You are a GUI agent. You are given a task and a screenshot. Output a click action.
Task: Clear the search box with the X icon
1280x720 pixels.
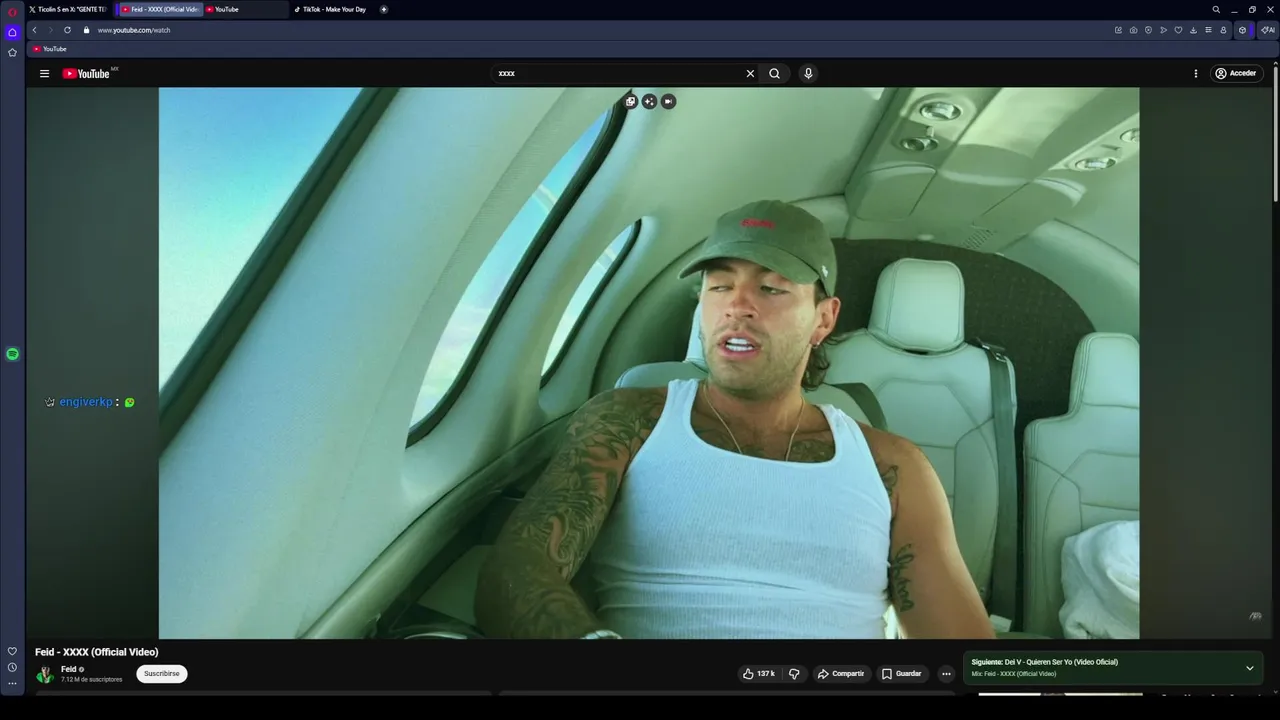[x=750, y=73]
